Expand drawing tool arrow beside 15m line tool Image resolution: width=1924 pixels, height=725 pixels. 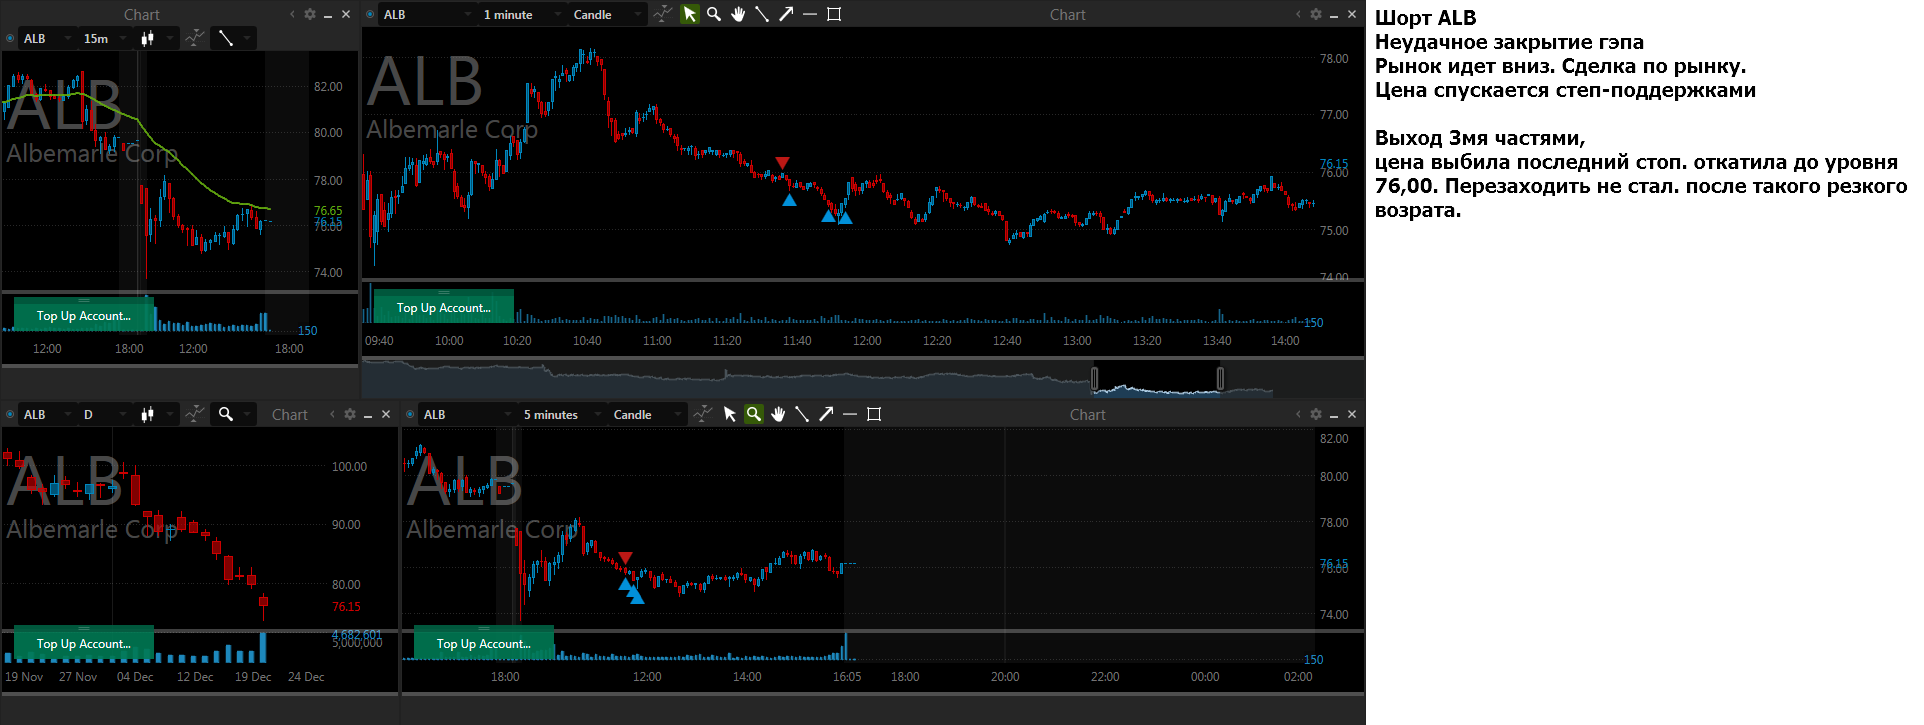pos(247,38)
